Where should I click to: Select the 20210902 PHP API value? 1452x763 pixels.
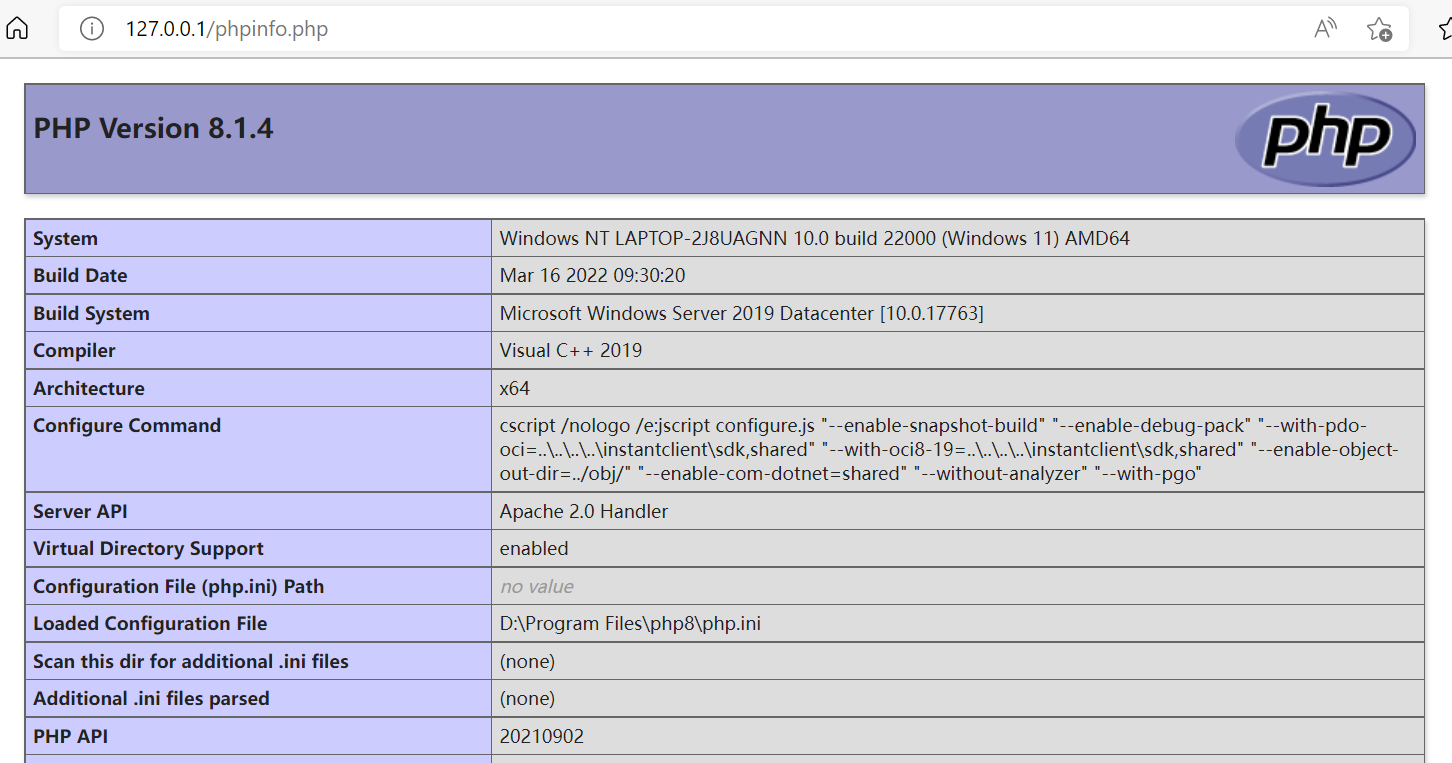click(x=542, y=736)
